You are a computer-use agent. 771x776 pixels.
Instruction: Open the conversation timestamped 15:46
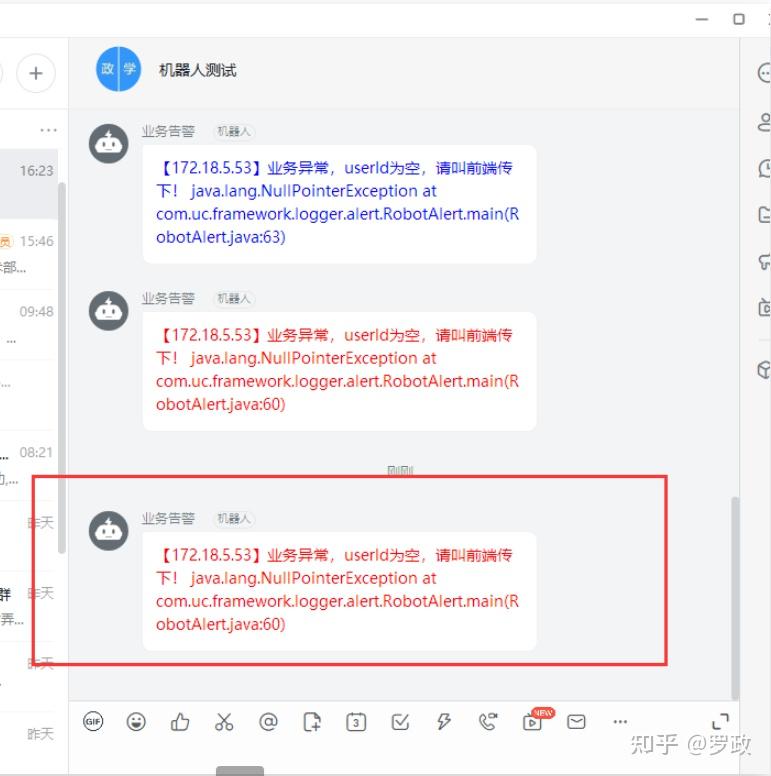(29, 254)
